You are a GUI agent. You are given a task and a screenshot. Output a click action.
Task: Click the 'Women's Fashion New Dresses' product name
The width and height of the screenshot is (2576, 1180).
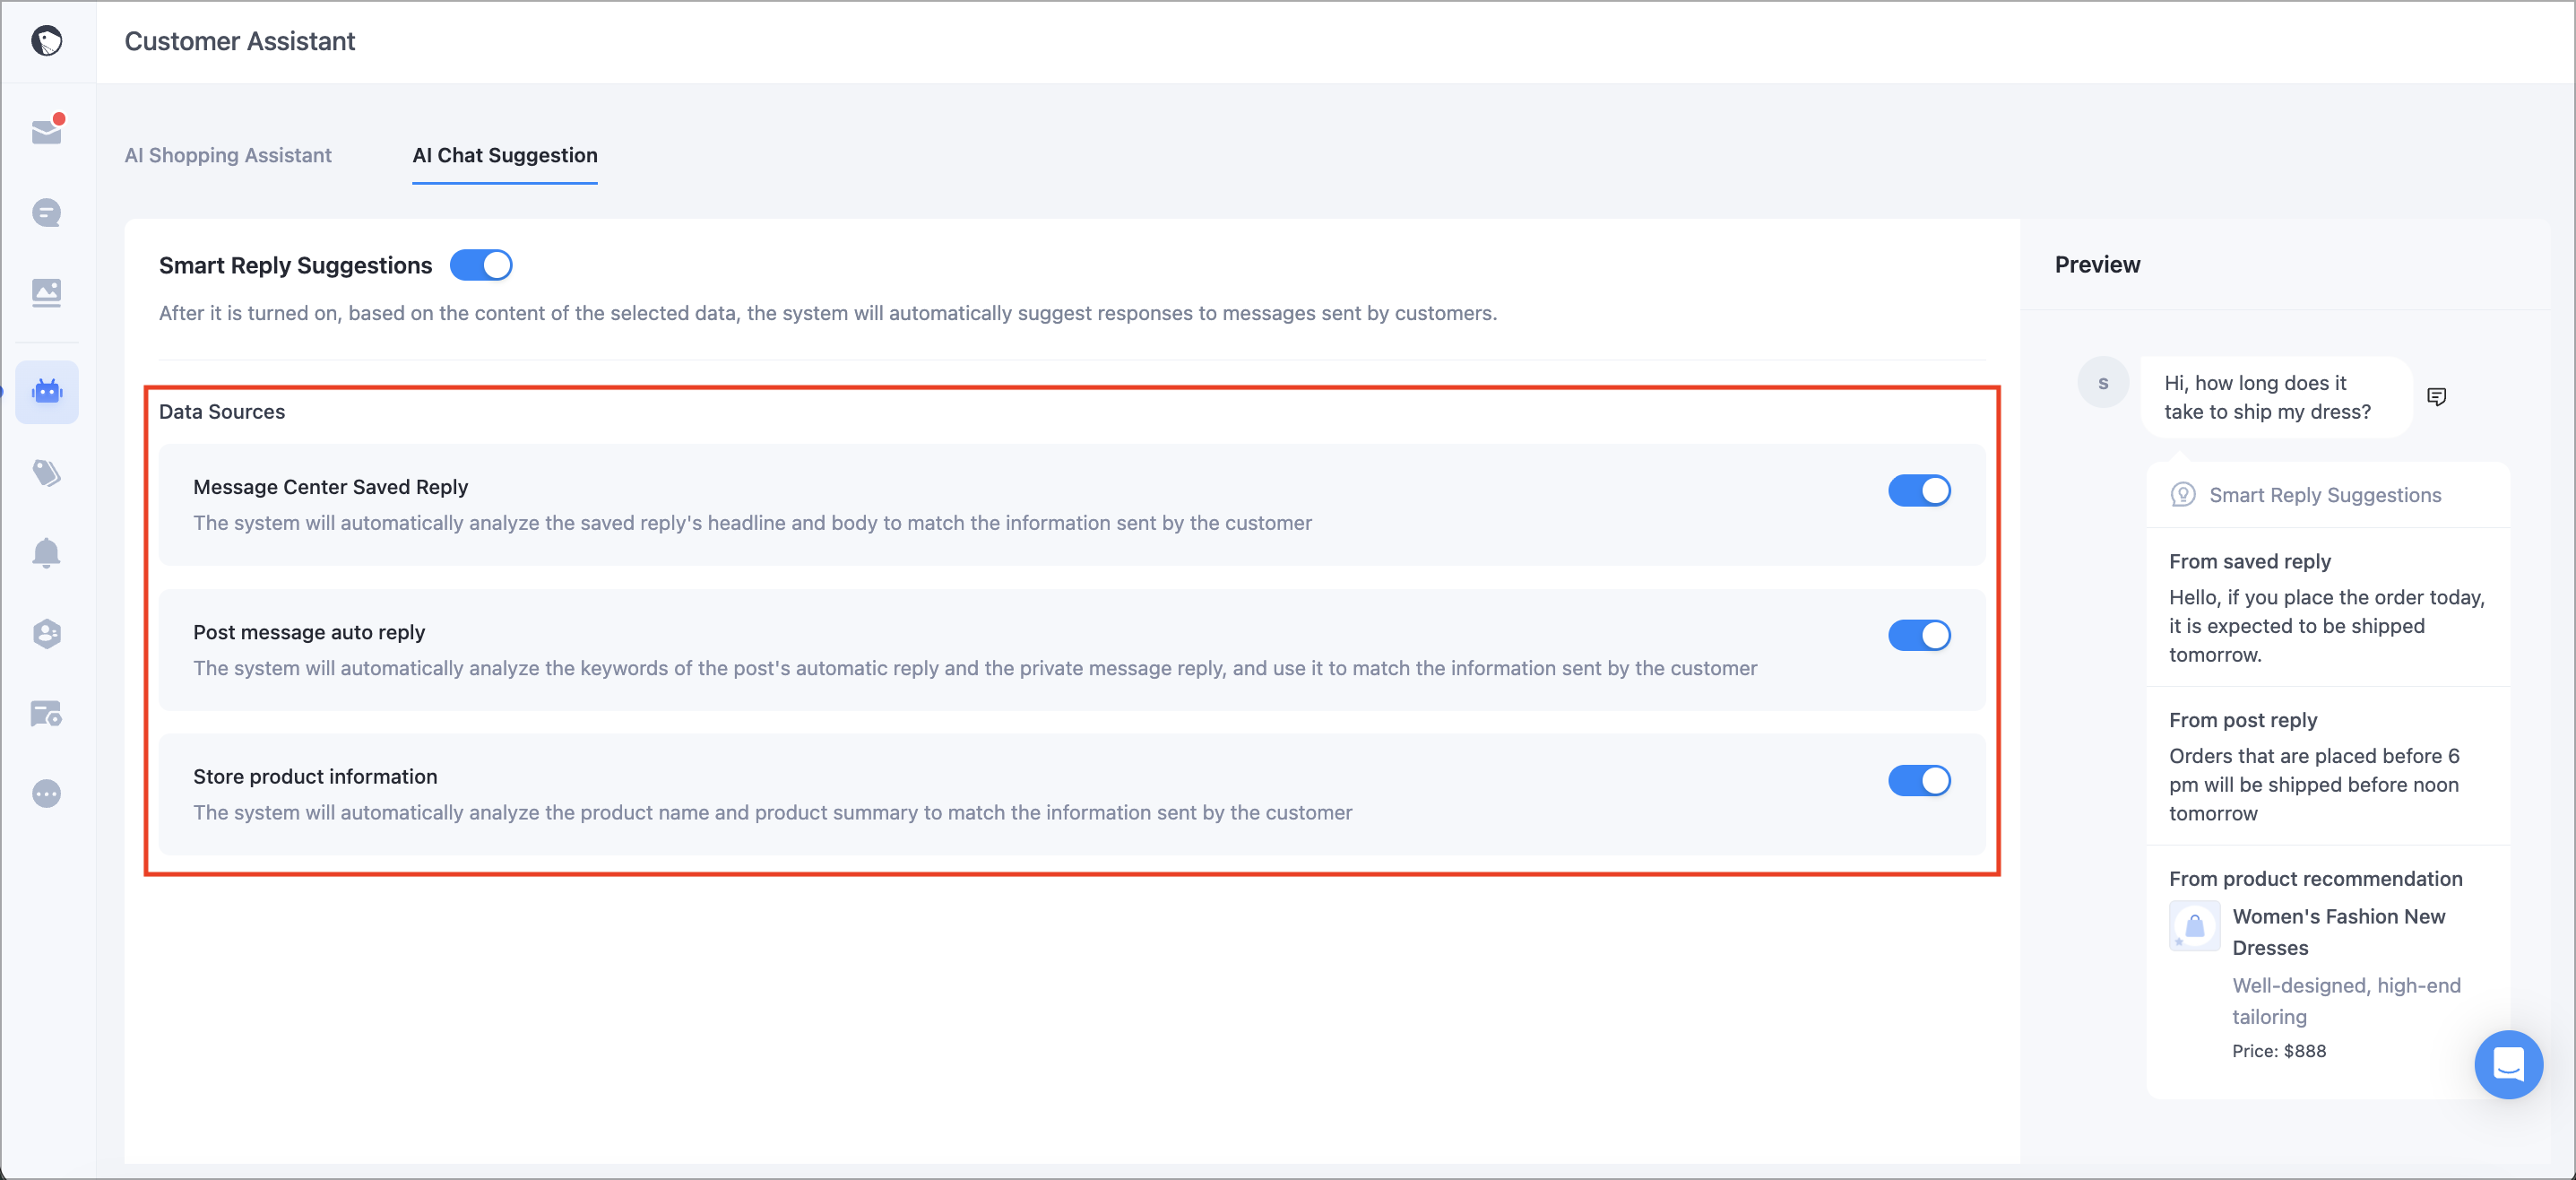2339,932
